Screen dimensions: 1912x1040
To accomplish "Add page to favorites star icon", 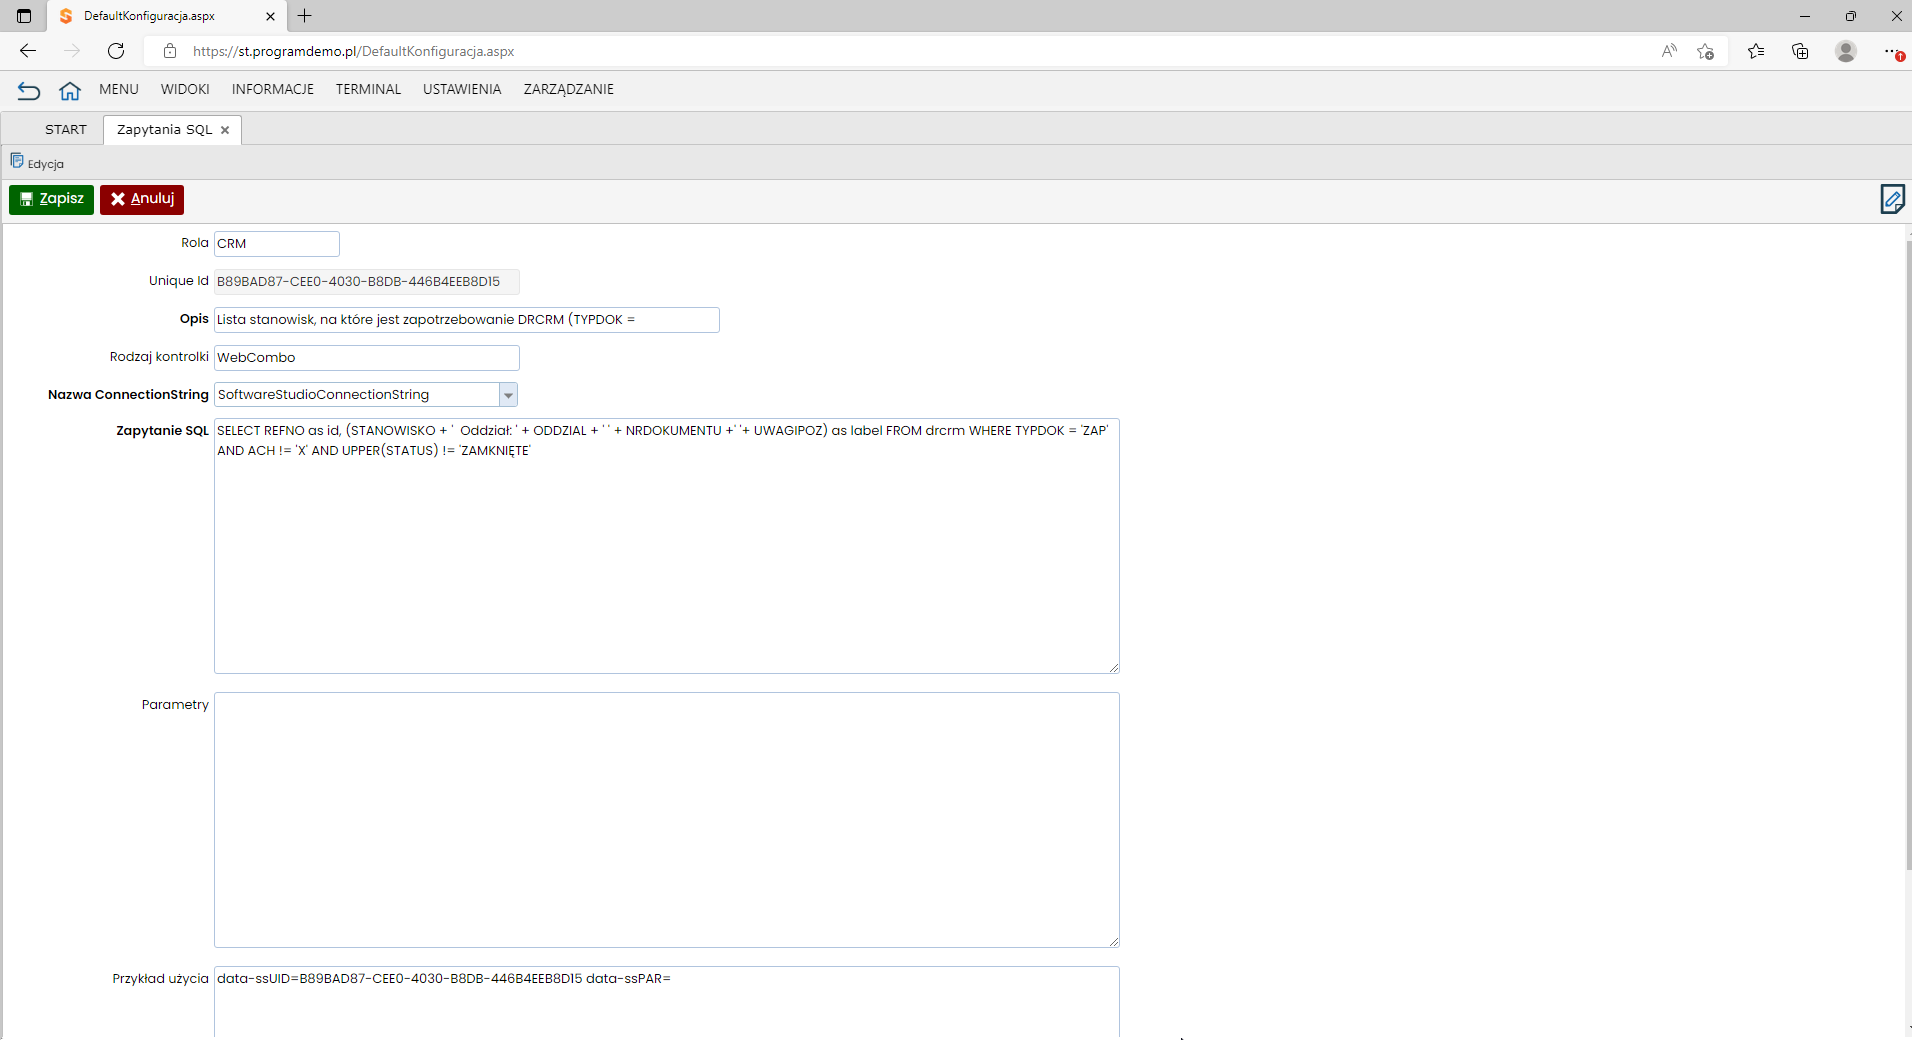I will coord(1706,51).
